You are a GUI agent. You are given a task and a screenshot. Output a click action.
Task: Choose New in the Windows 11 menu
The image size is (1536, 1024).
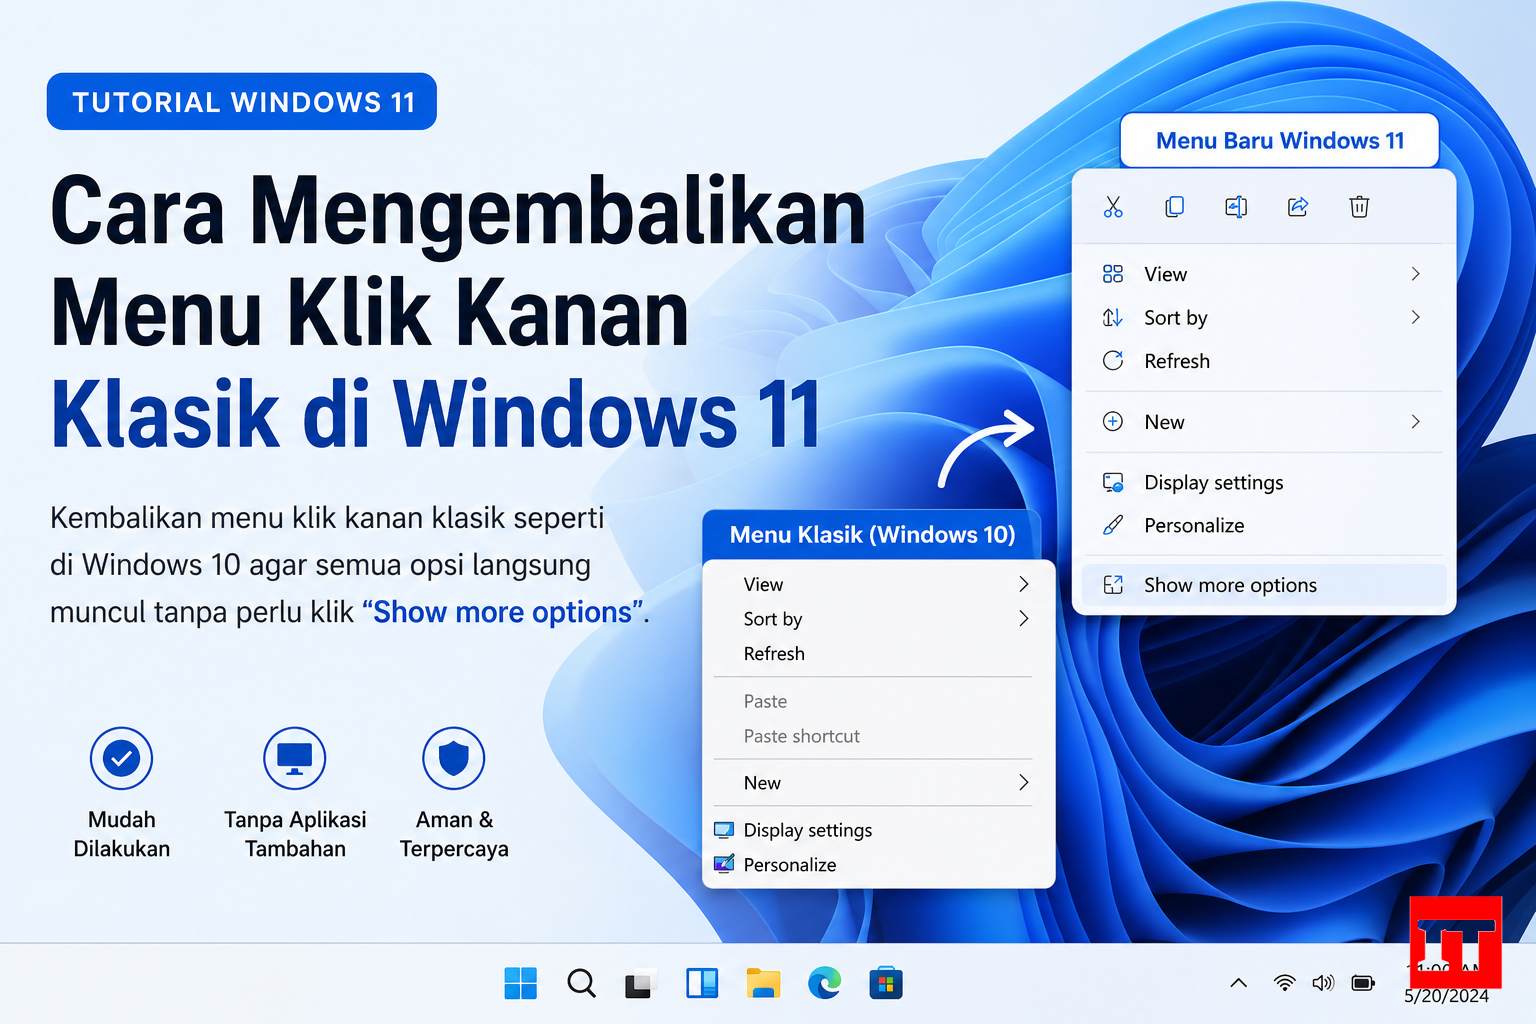pyautogui.click(x=1264, y=421)
